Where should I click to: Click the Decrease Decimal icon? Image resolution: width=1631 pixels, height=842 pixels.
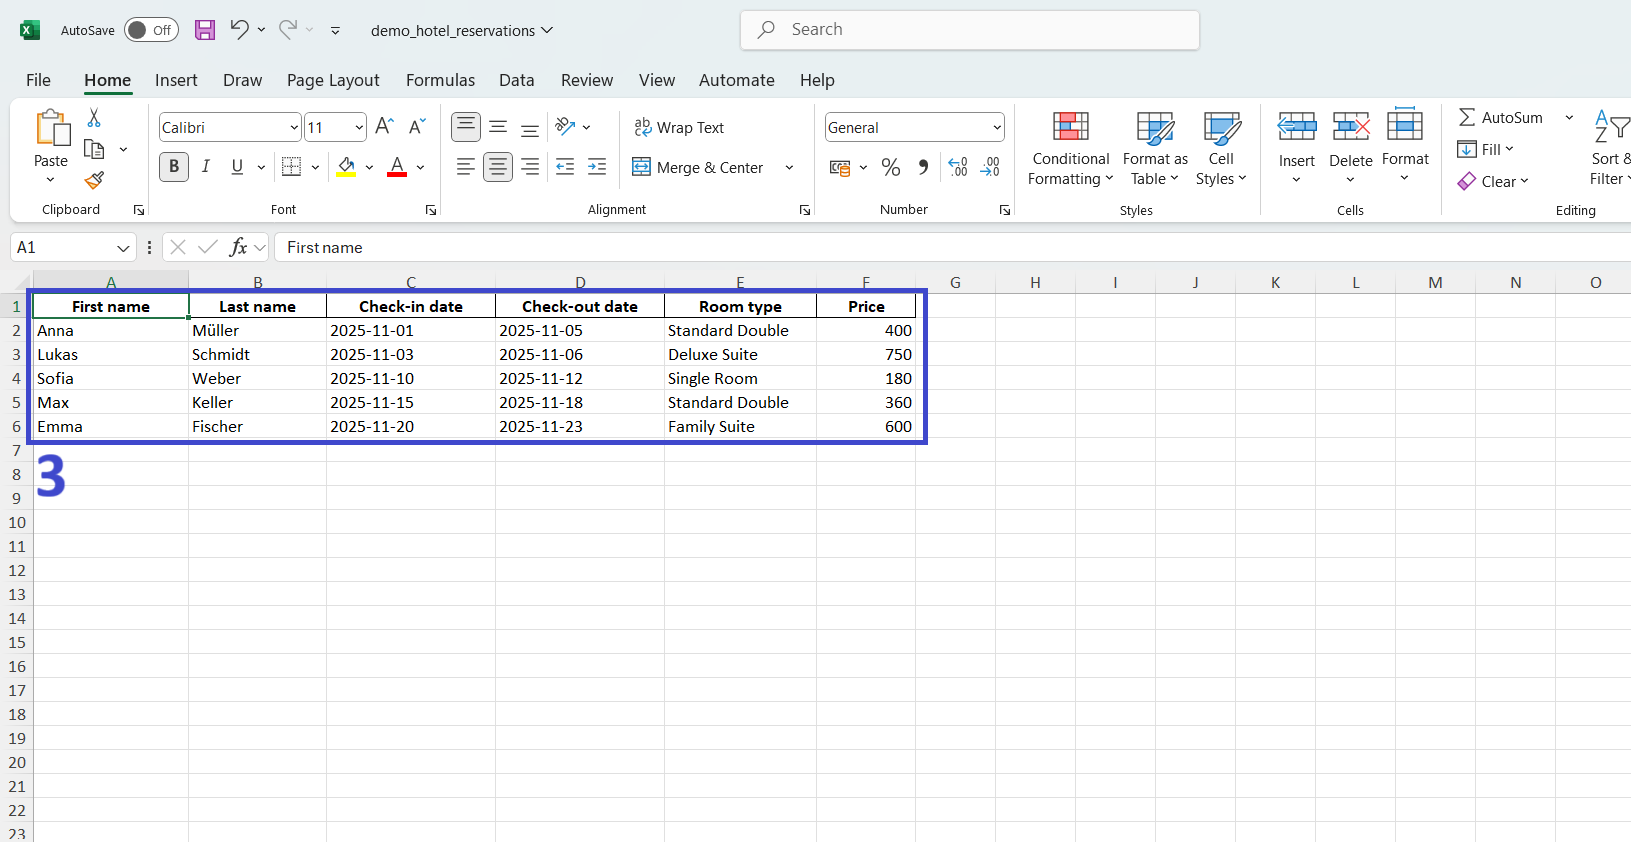click(990, 167)
